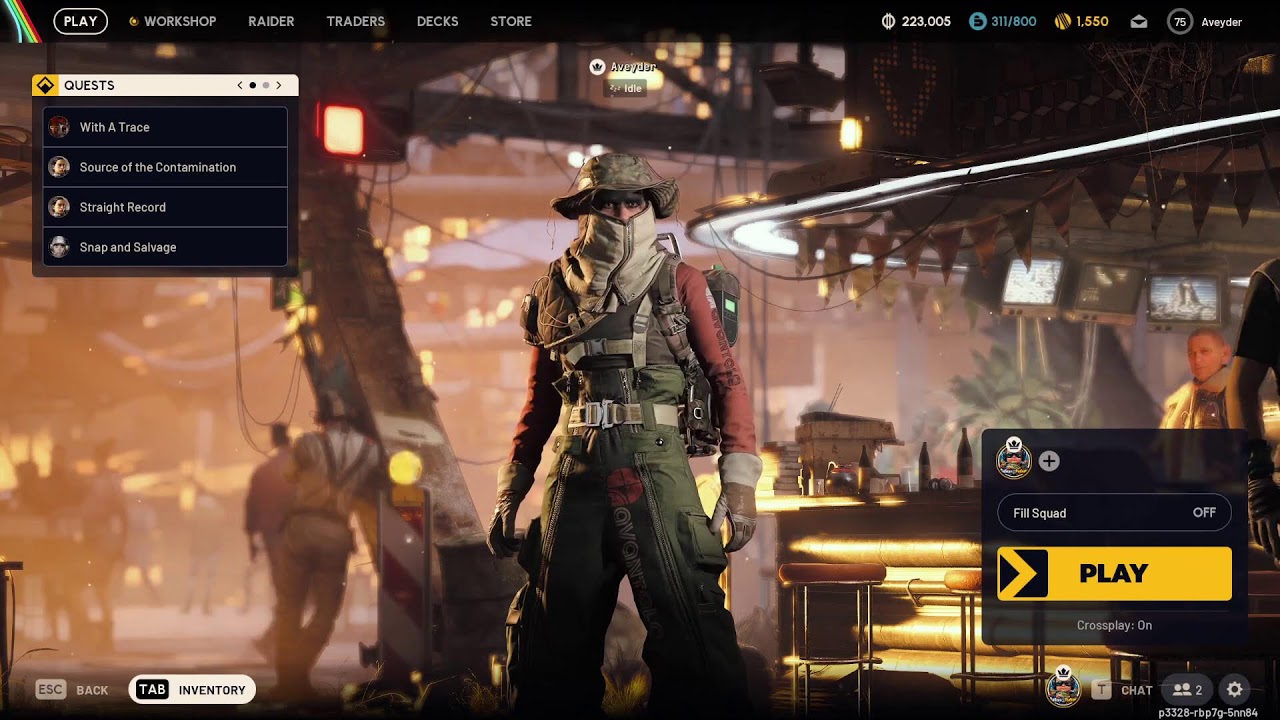
Task: Click the Idle status label
Action: tap(626, 88)
